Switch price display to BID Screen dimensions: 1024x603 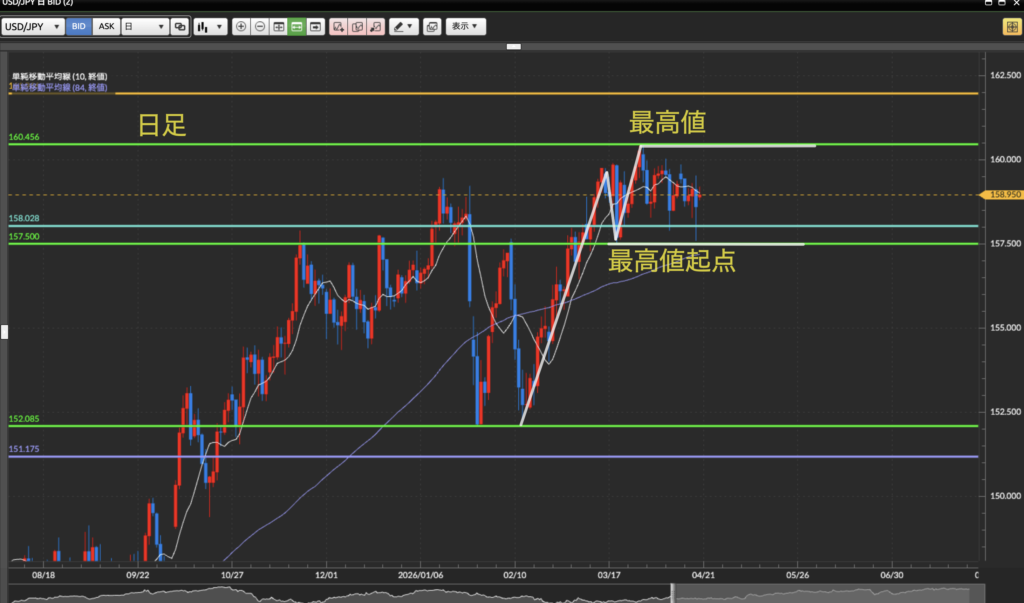tap(78, 27)
